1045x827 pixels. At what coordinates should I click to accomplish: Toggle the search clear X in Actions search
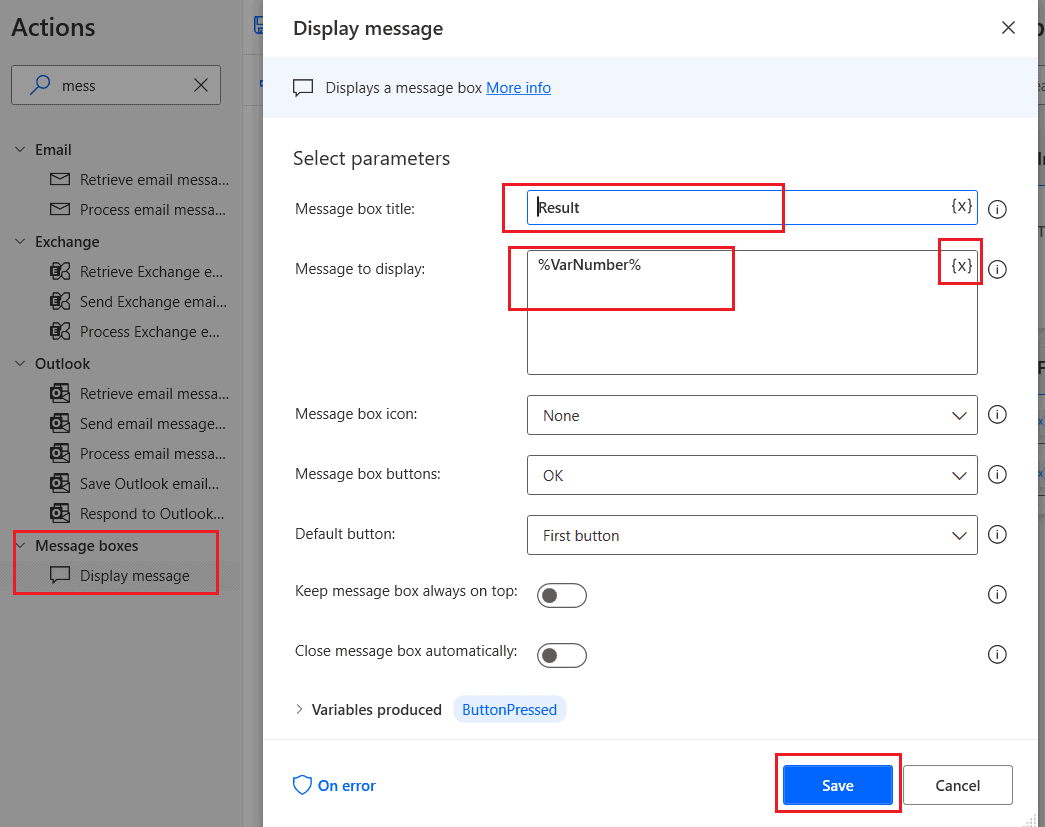[200, 85]
